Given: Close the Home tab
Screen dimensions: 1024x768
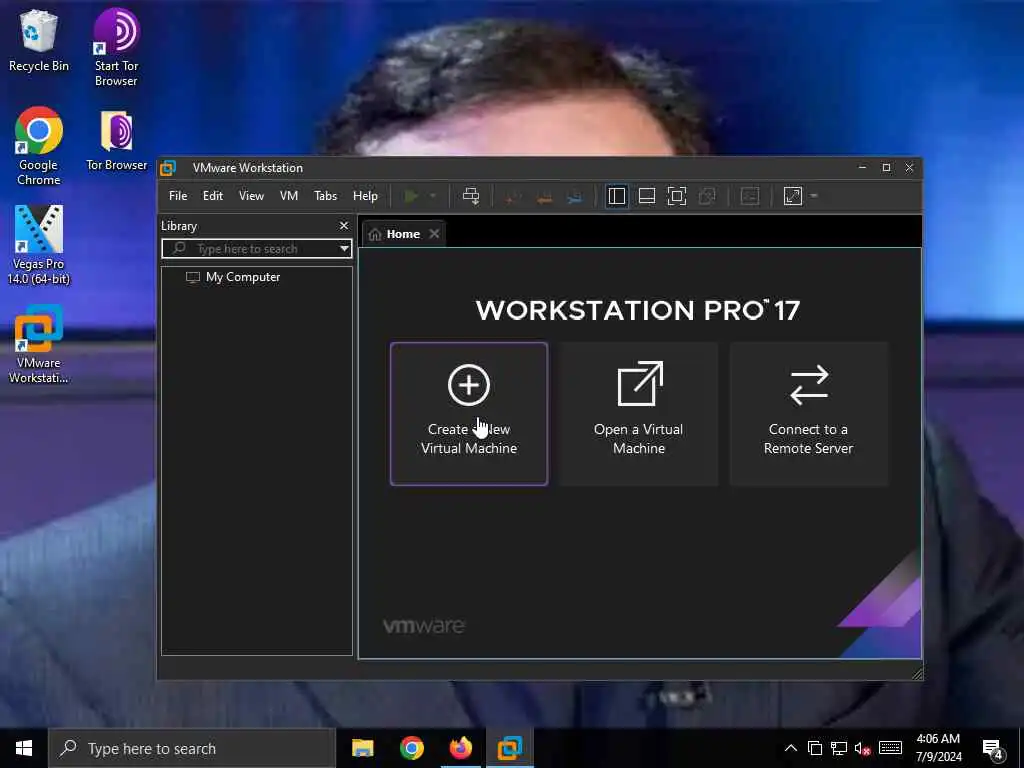Looking at the screenshot, I should (434, 234).
